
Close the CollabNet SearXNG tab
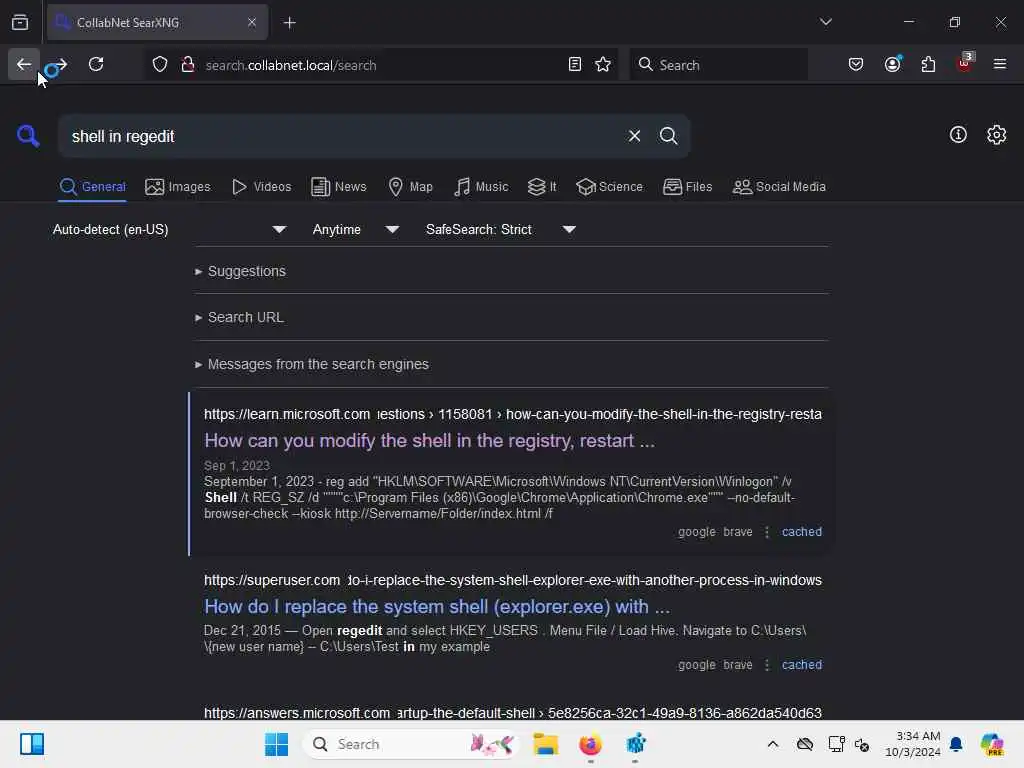coord(251,23)
